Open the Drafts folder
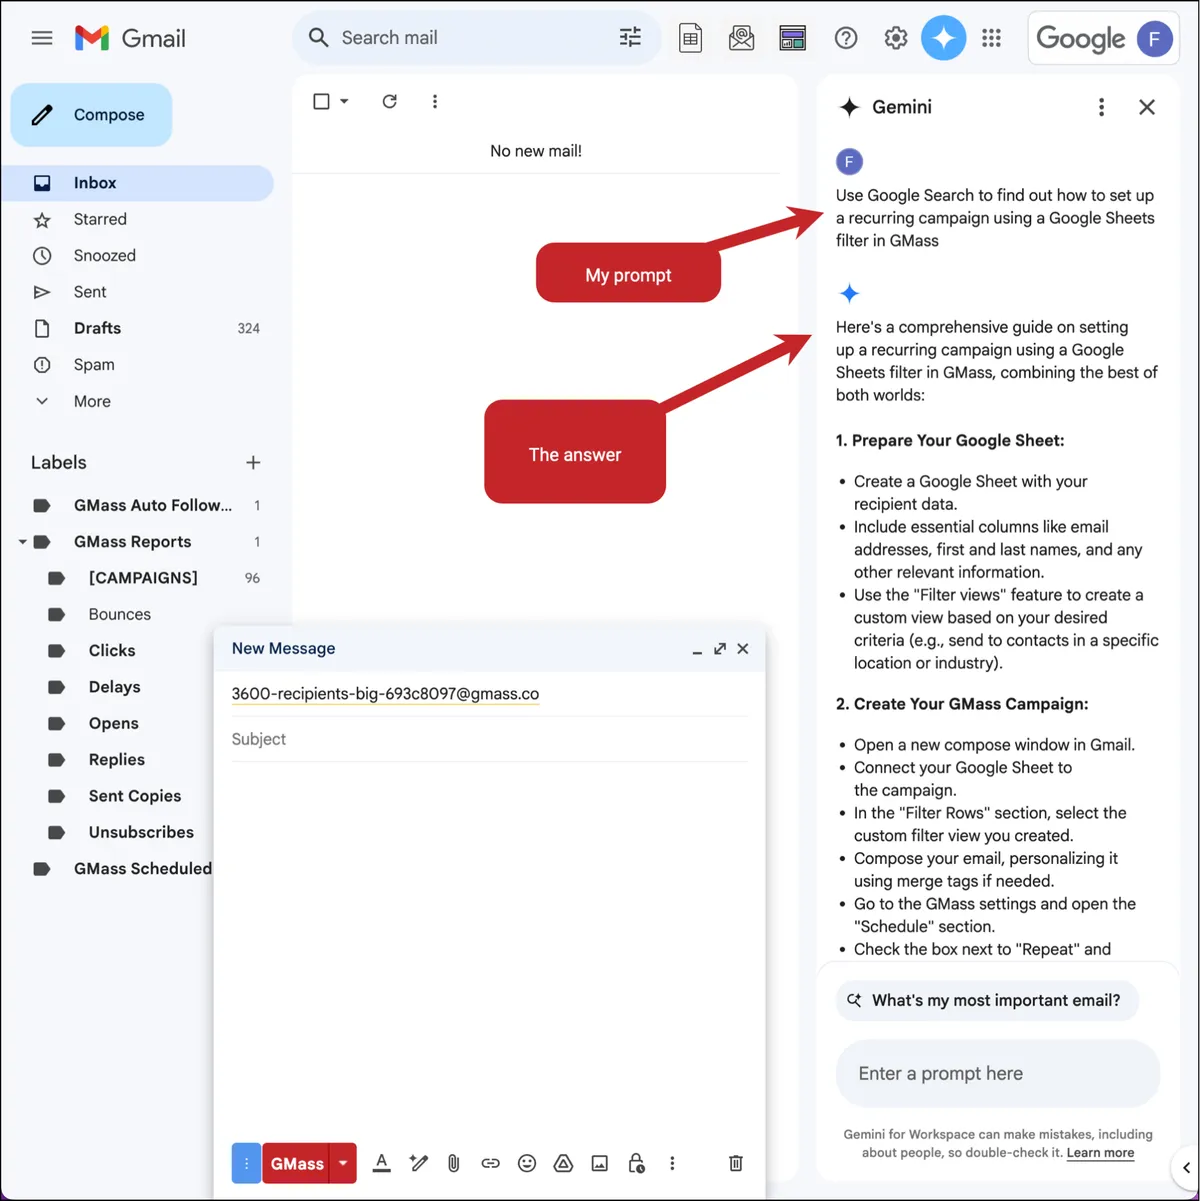The width and height of the screenshot is (1200, 1201). 97,328
